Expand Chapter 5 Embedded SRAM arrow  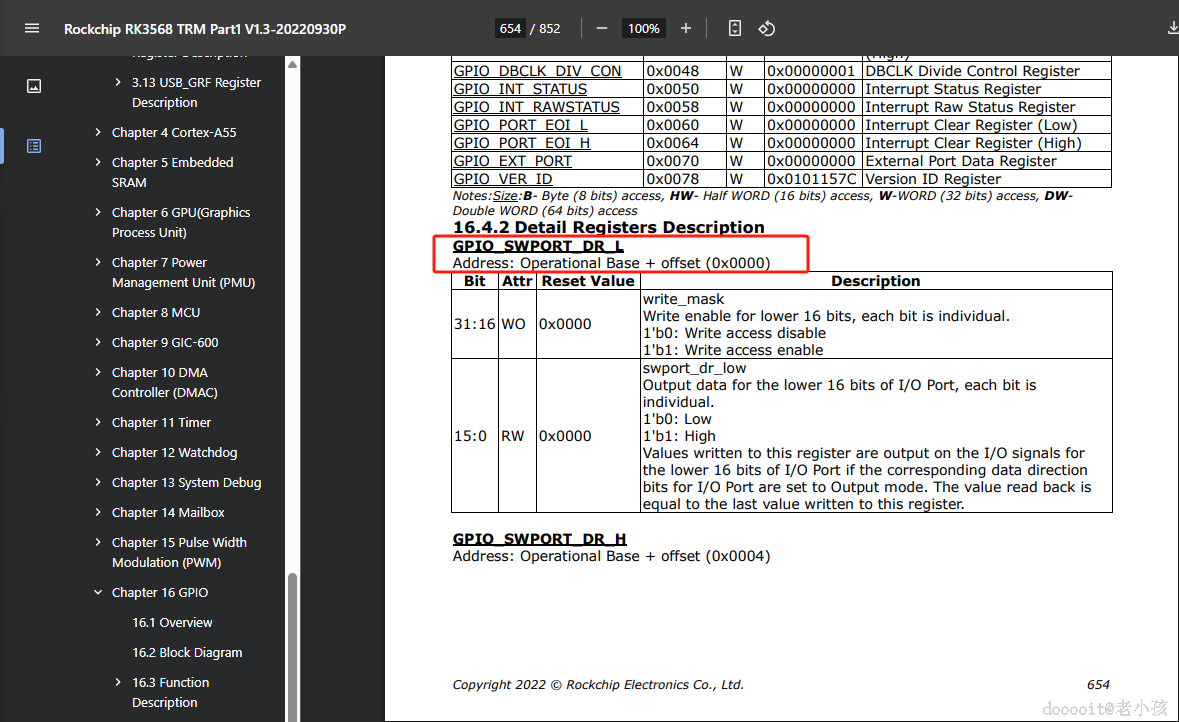(x=98, y=162)
